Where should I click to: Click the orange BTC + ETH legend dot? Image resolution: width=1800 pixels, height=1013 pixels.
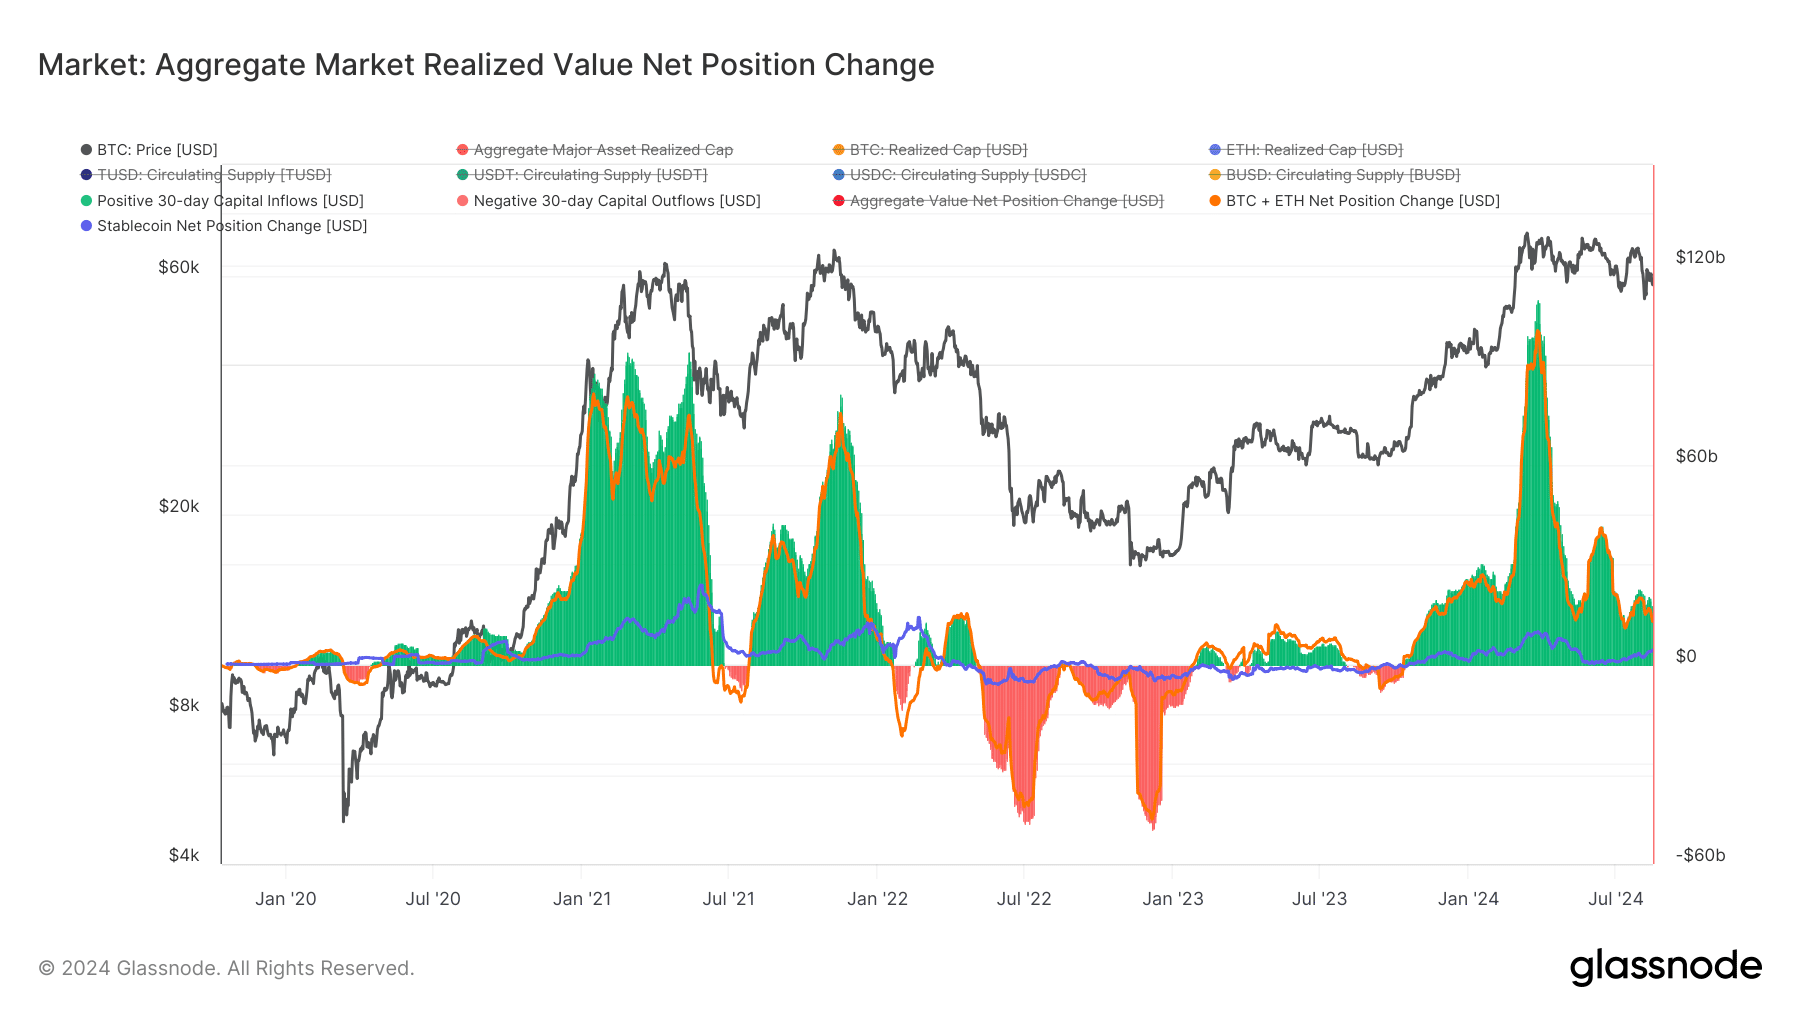click(x=1215, y=201)
